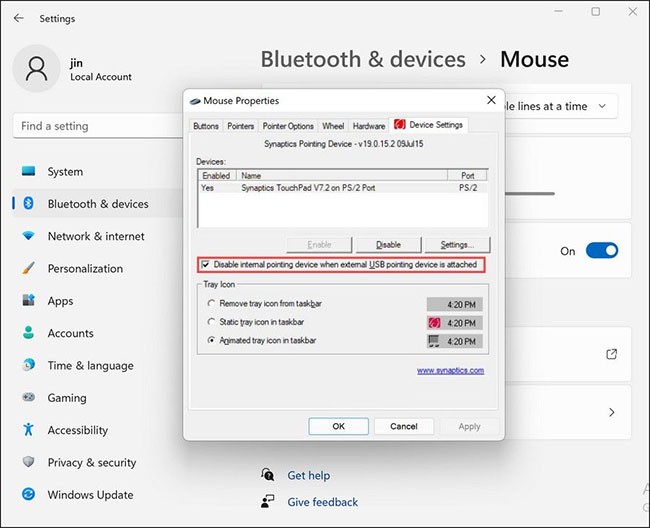The image size is (650, 528).
Task: Open Accounts from the sidebar
Action: click(70, 333)
